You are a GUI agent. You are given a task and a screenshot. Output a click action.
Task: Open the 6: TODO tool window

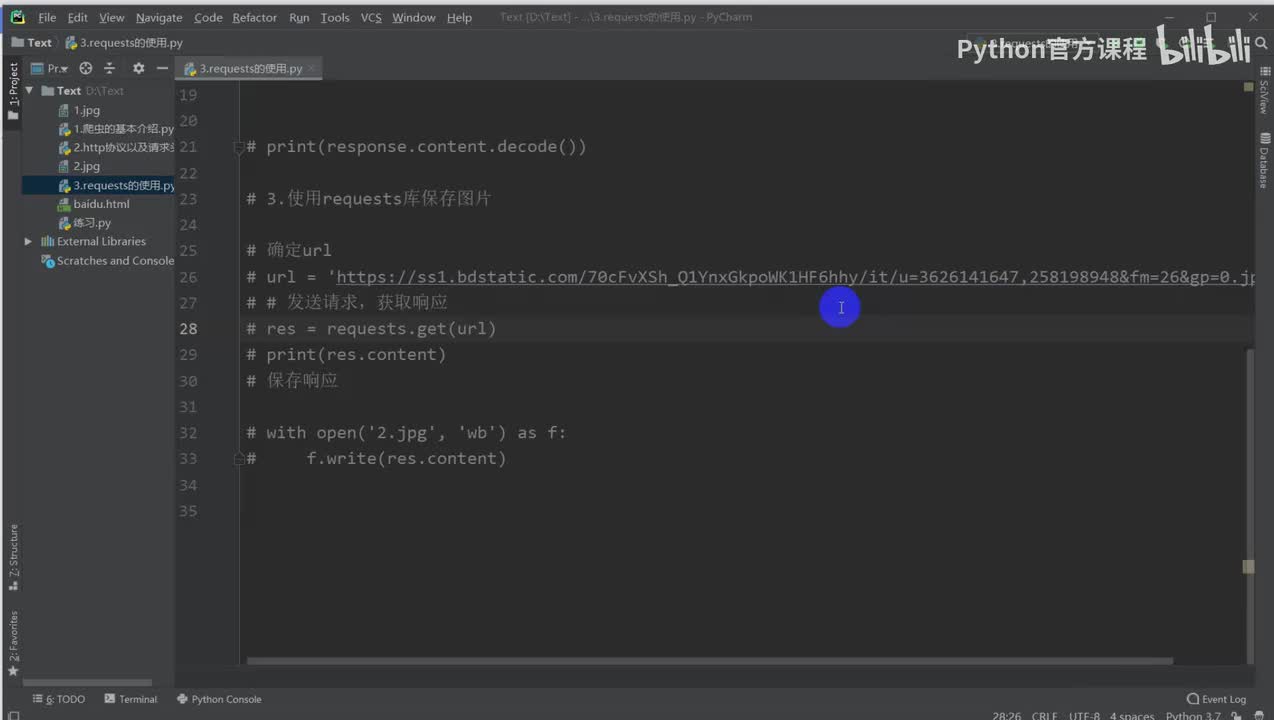(x=59, y=699)
